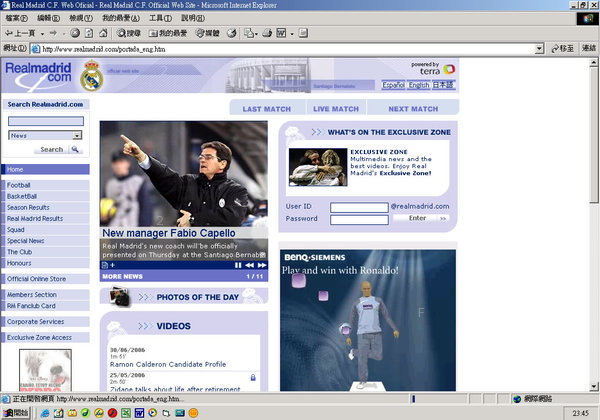
Task: Launch Internet Explorer from quick launch
Action: [x=45, y=413]
